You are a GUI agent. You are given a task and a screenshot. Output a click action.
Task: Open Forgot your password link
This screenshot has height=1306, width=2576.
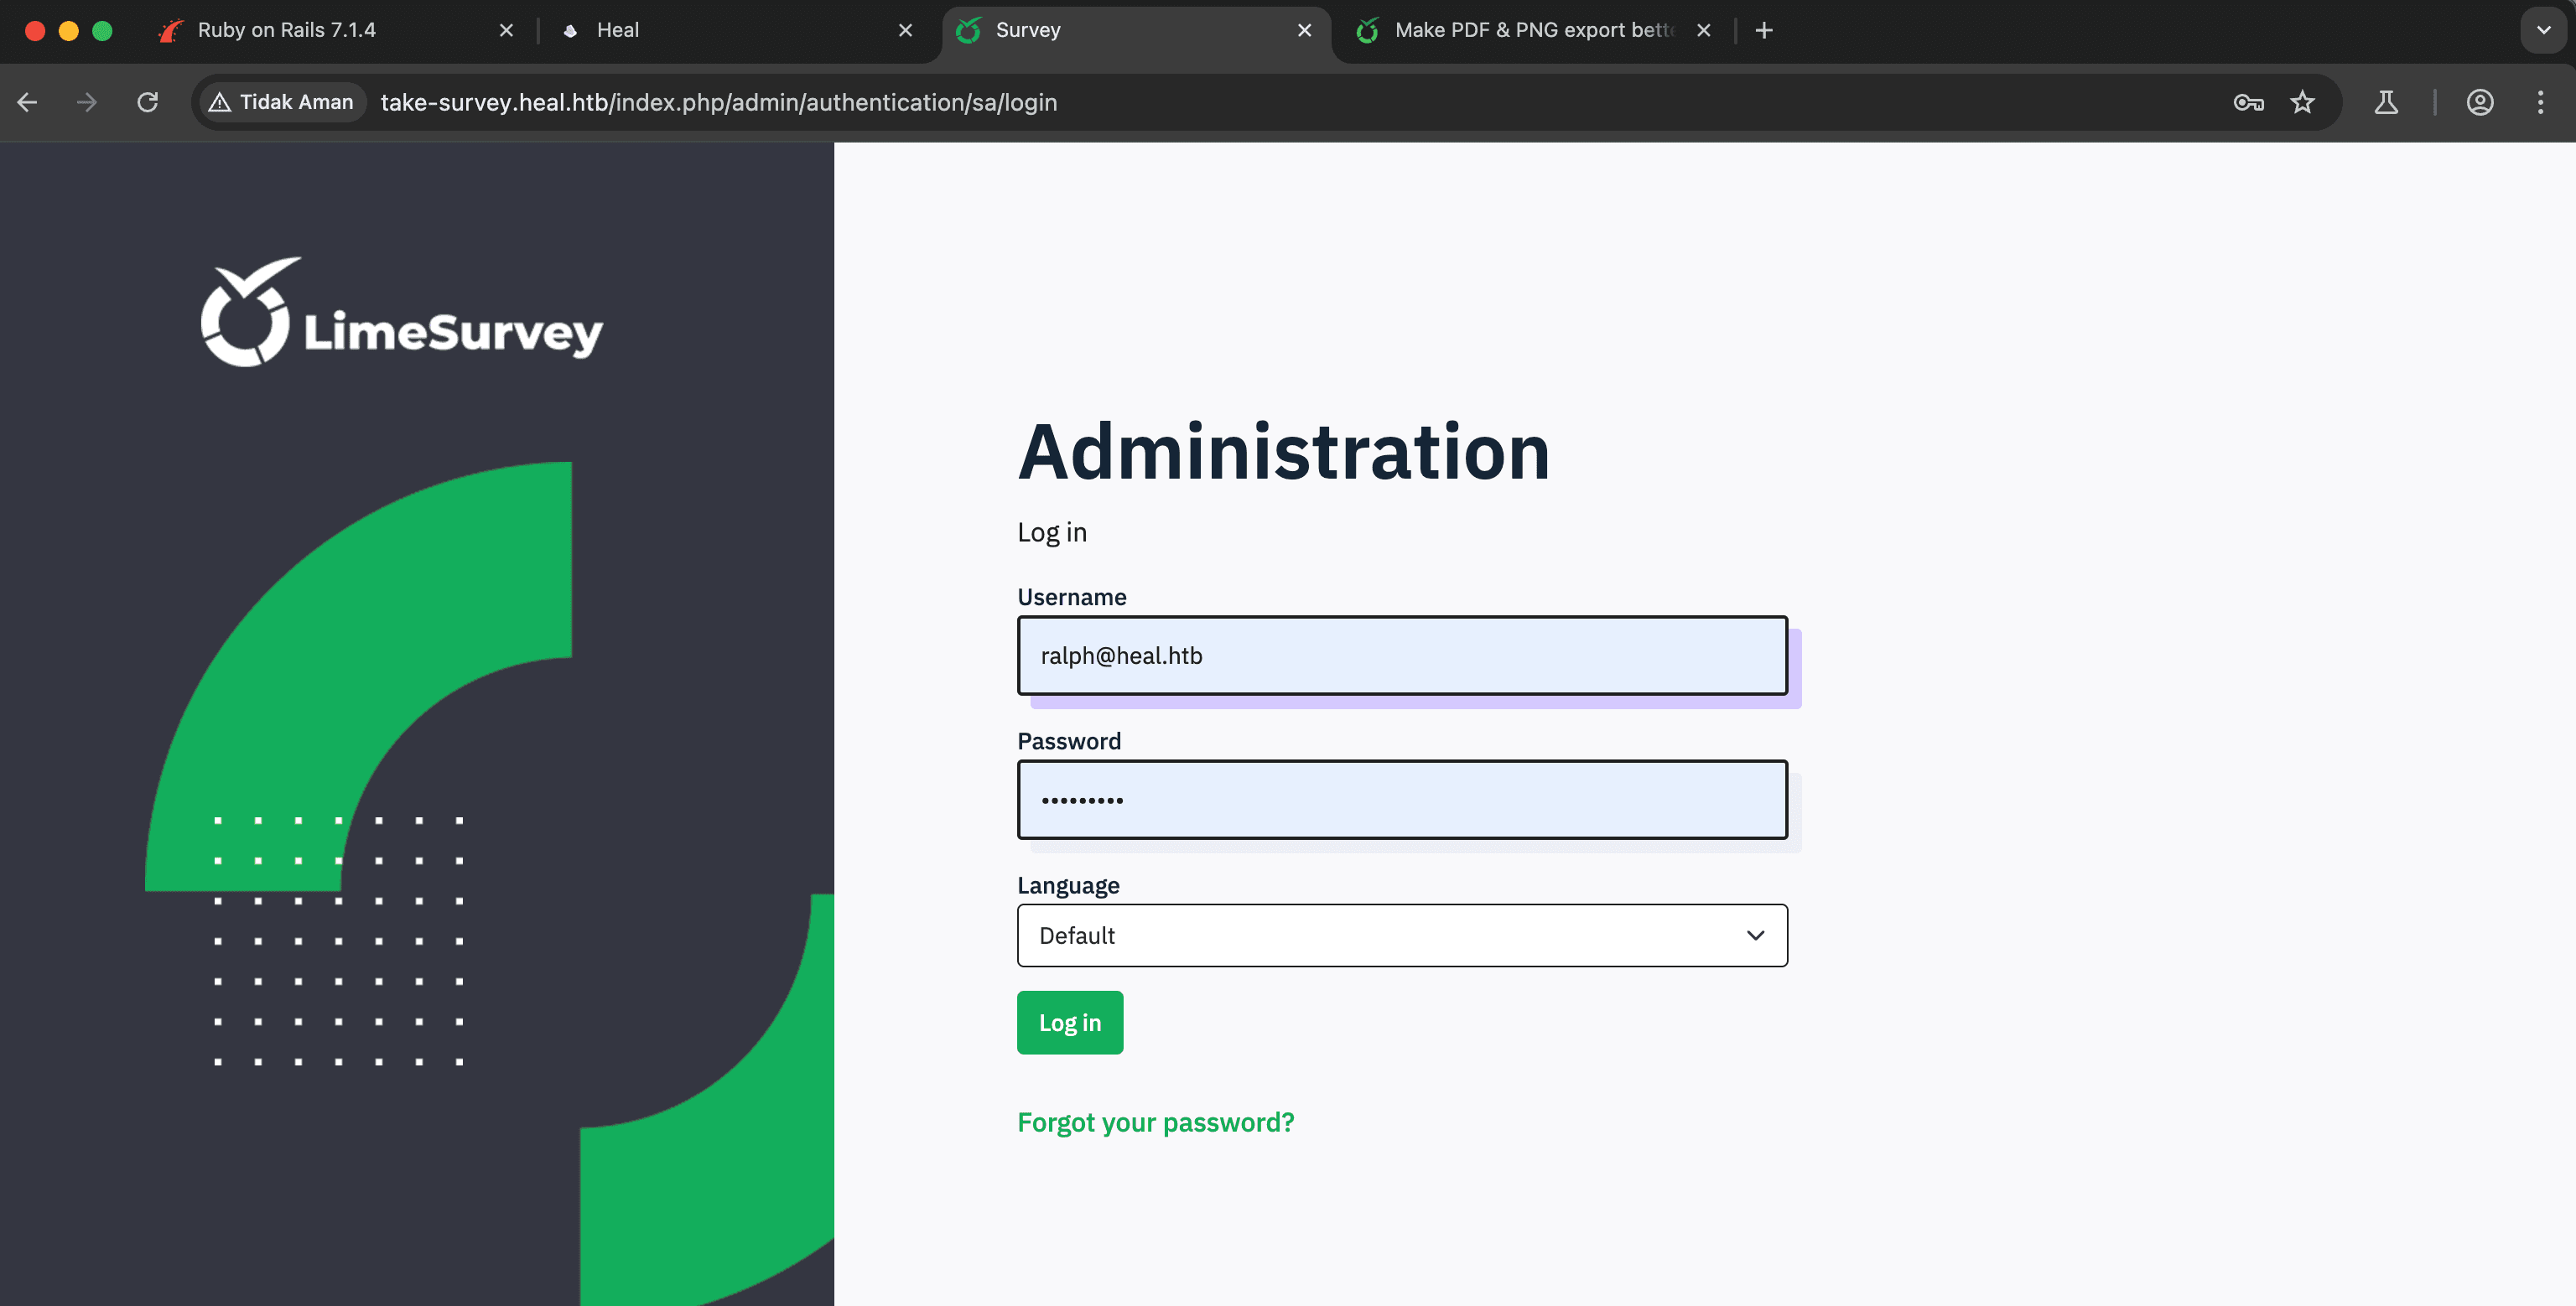(x=1155, y=1122)
